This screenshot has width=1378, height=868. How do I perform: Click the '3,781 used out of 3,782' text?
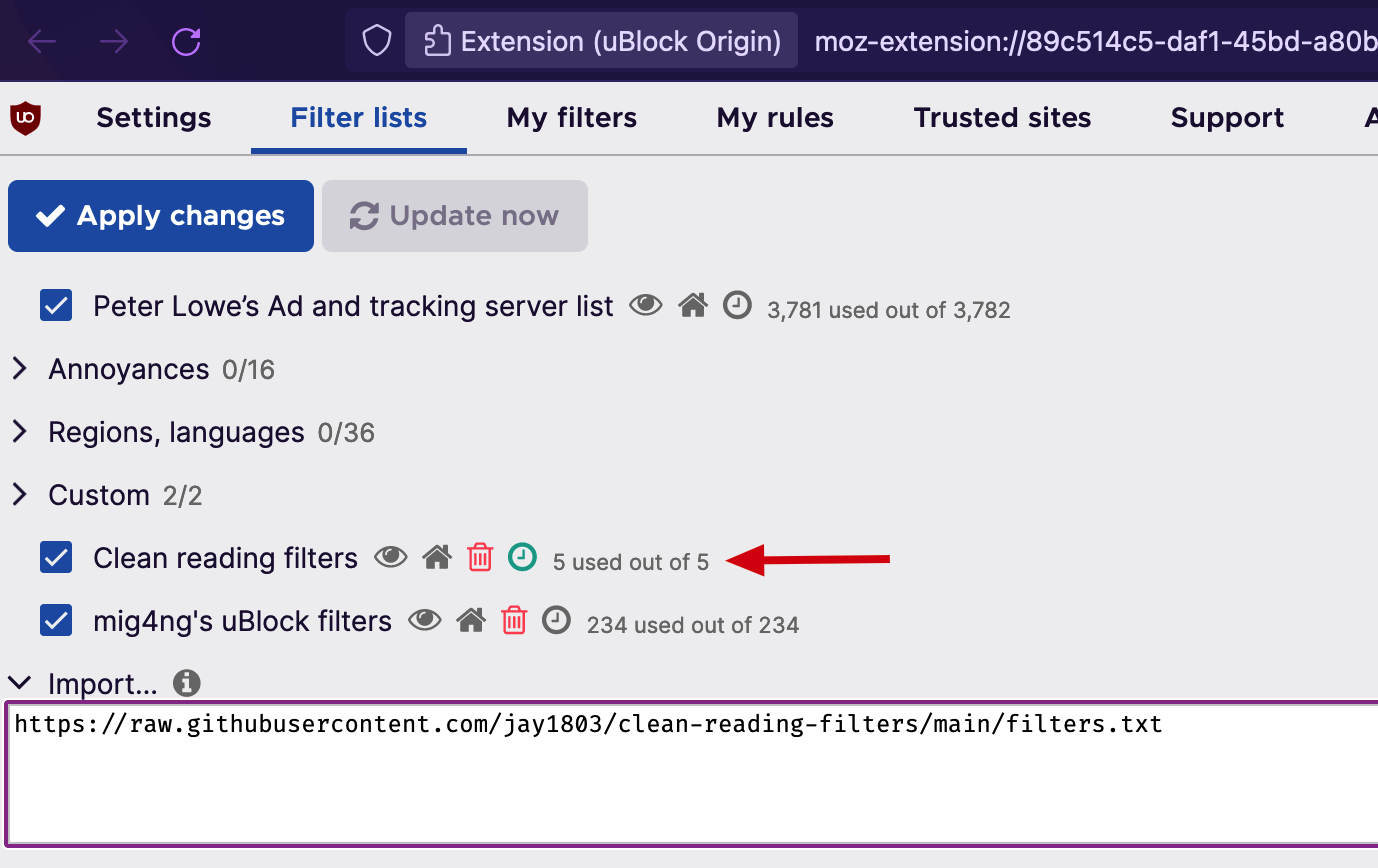tap(889, 310)
